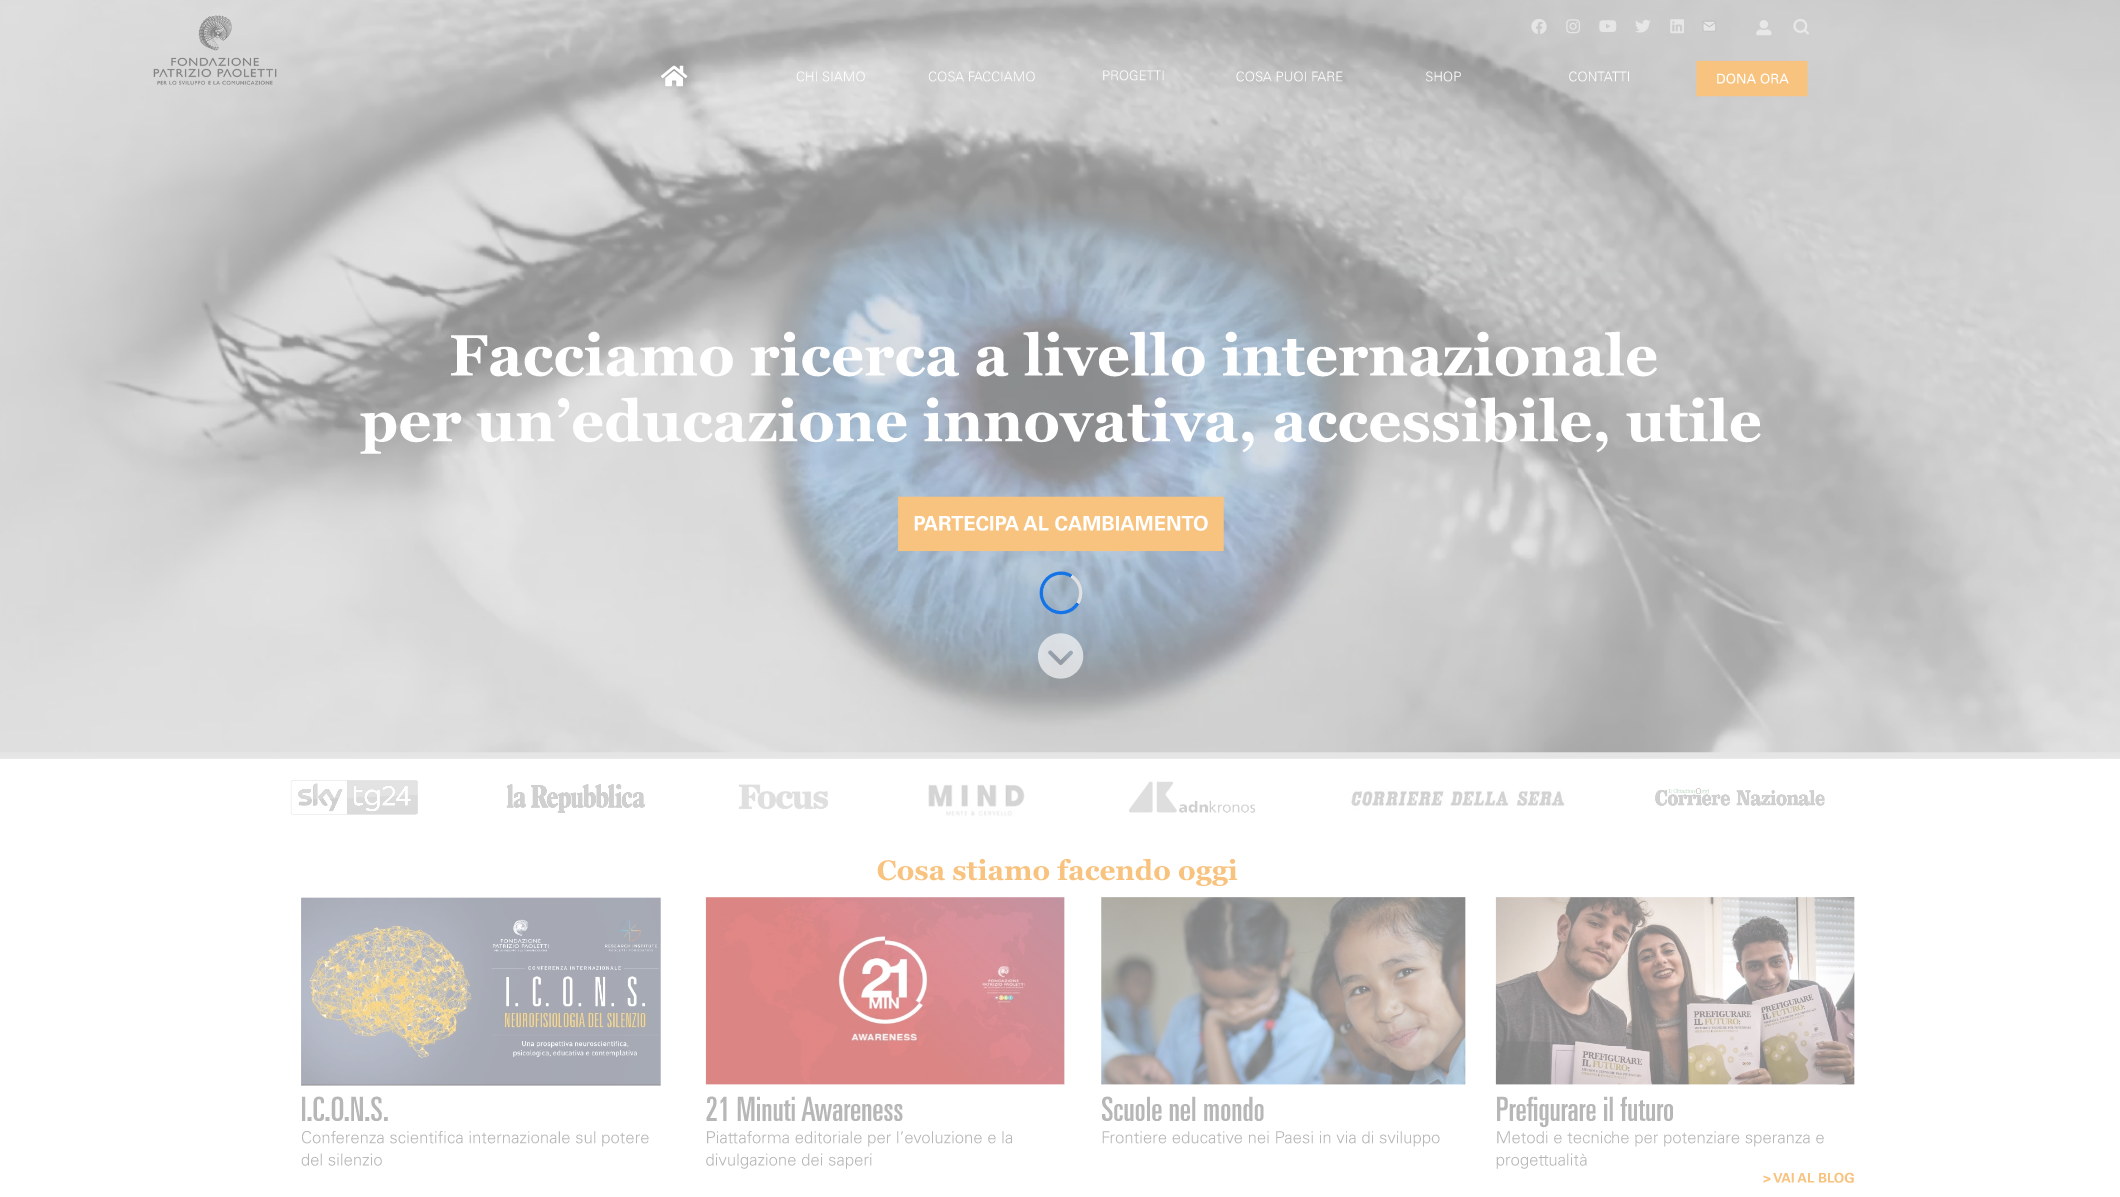Open the Facebook social icon
2120x1197 pixels.
[1539, 27]
